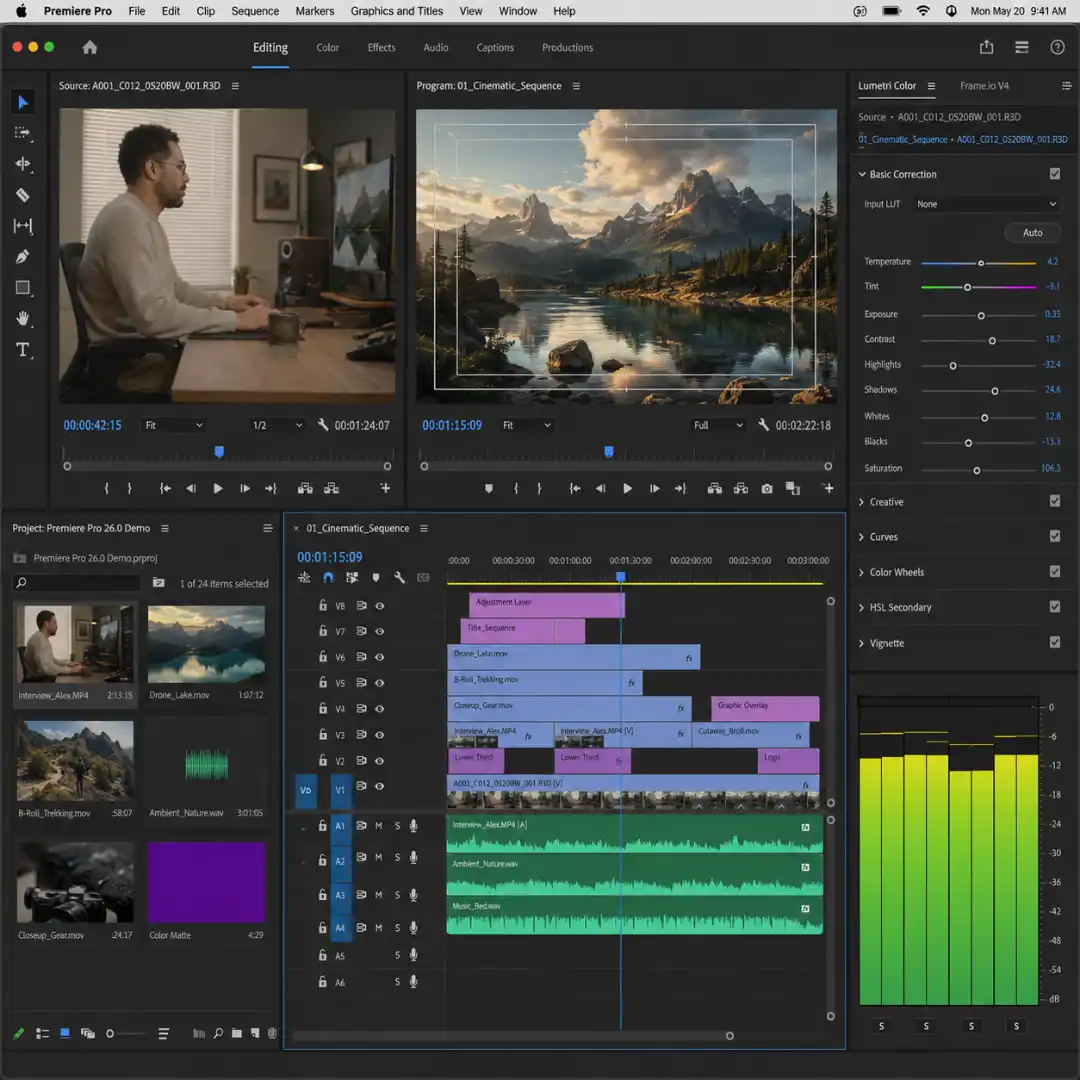The height and width of the screenshot is (1080, 1080).
Task: Expand the HSL Secondary section
Action: coord(862,608)
